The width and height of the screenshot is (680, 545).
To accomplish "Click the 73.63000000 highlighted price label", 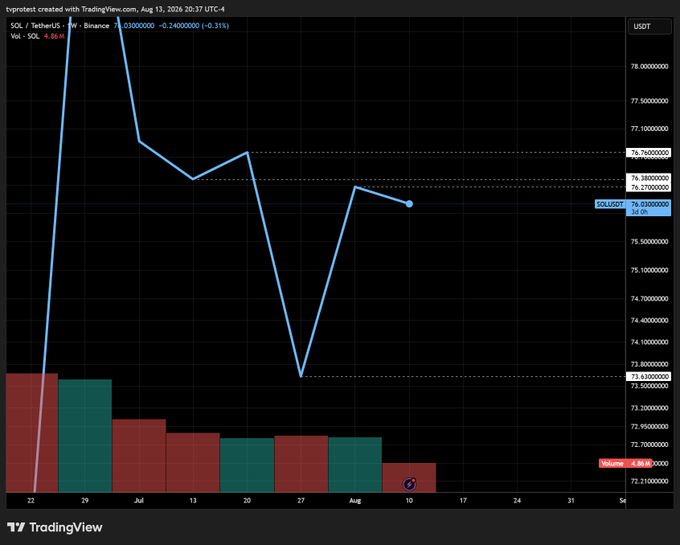I will 649,376.
